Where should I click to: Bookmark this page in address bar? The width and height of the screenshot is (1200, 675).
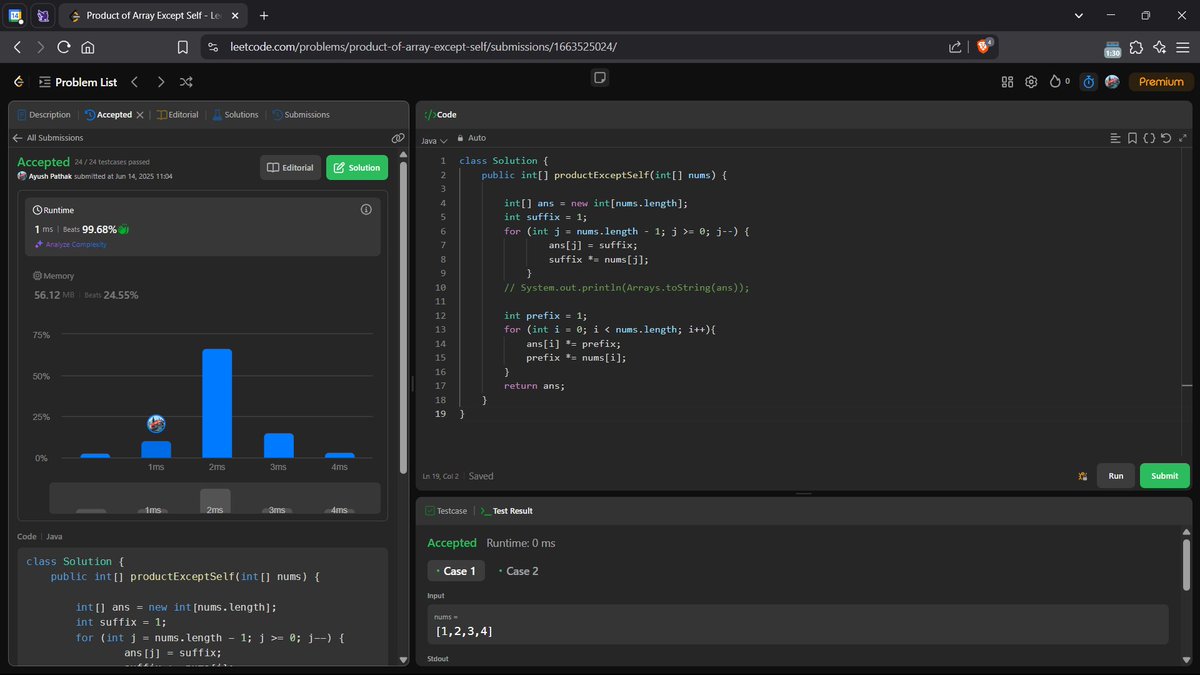point(182,47)
